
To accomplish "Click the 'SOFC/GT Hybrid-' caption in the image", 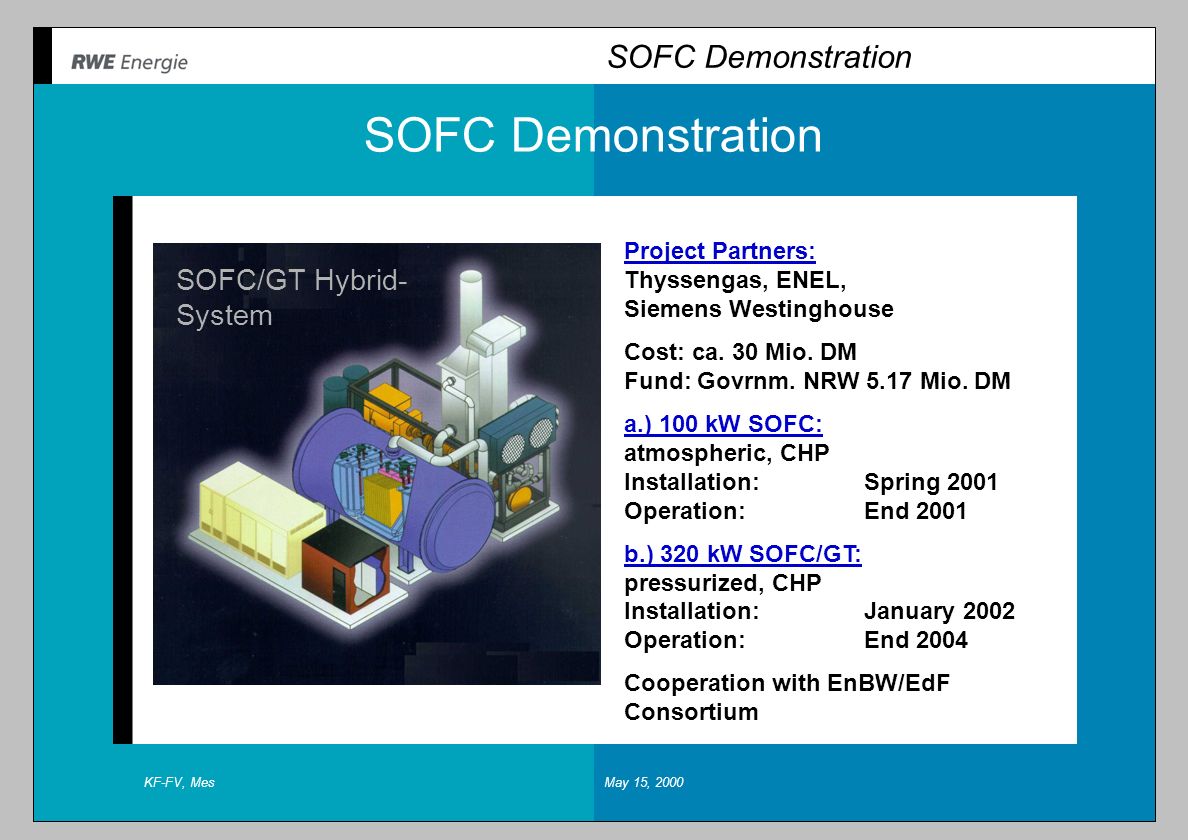I will point(292,280).
